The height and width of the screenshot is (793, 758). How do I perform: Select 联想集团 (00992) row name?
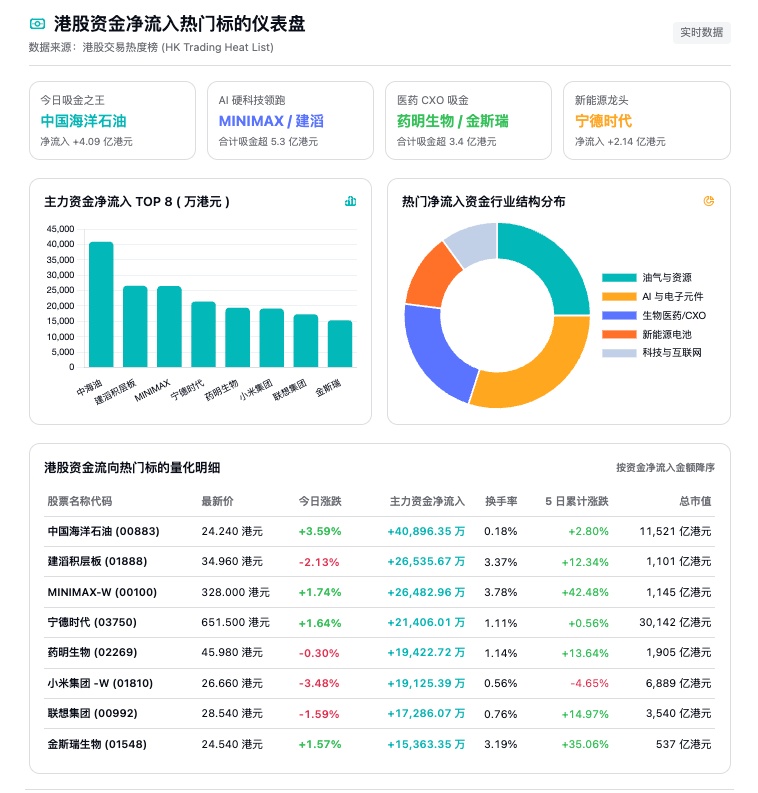pos(92,714)
